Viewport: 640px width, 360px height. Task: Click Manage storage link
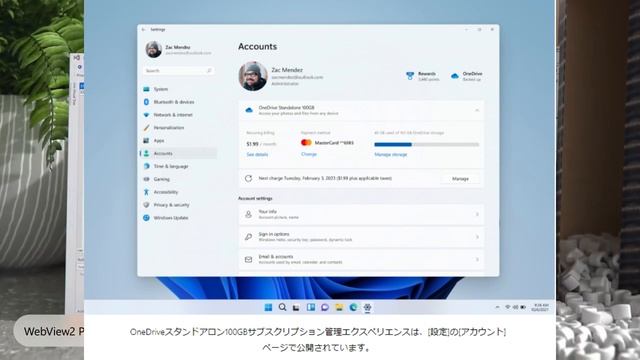(x=391, y=155)
